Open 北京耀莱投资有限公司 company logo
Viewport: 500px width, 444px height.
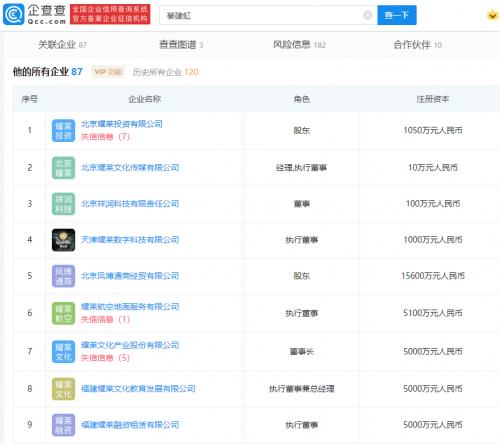63,131
